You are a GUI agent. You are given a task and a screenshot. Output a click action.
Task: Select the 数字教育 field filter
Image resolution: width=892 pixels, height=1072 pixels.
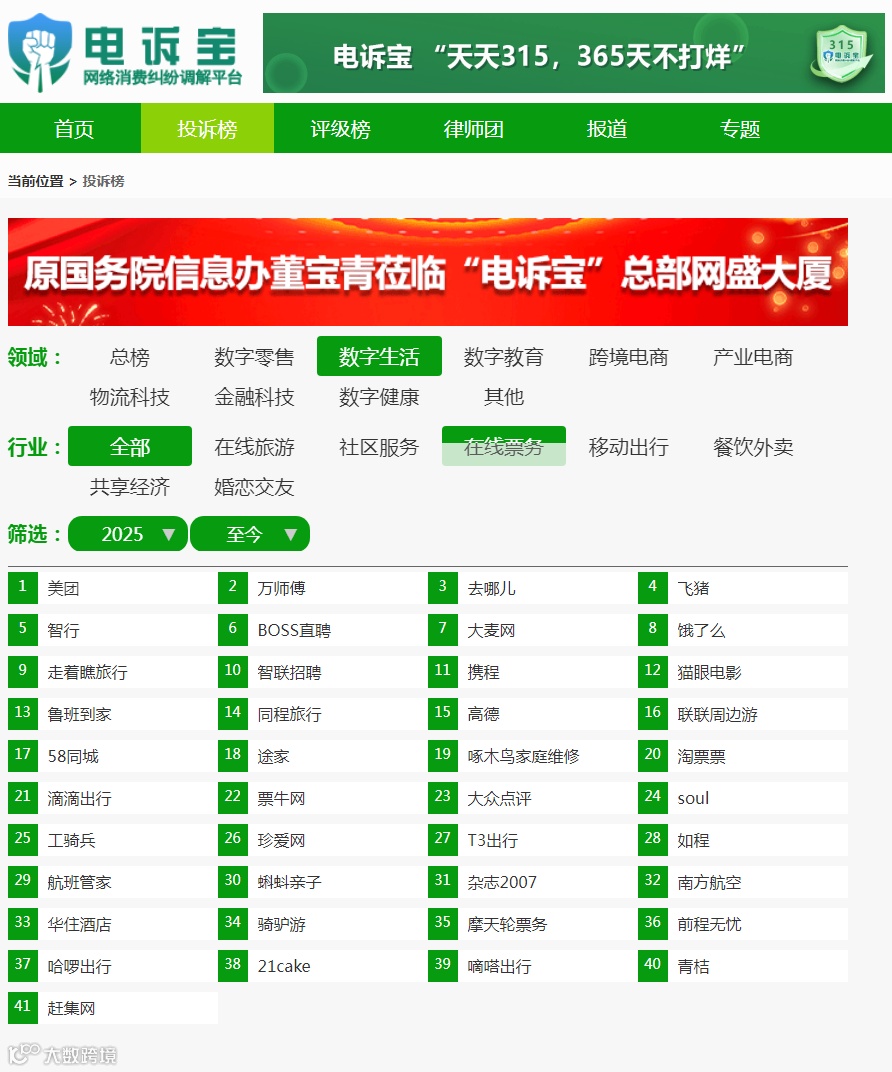[504, 357]
